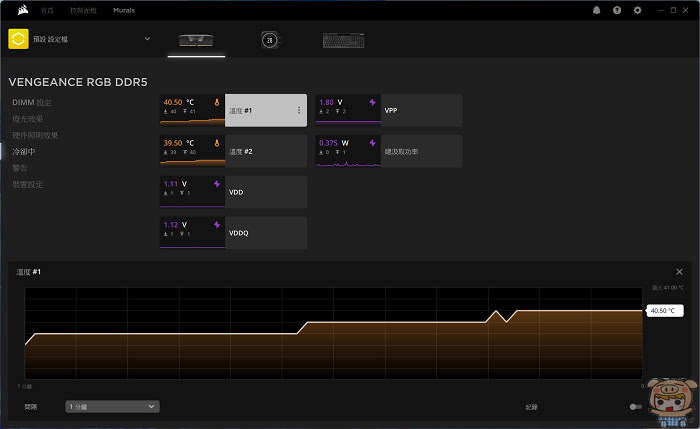The width and height of the screenshot is (700, 429).
Task: Click the VDD lightning bolt icon
Action: click(x=217, y=184)
